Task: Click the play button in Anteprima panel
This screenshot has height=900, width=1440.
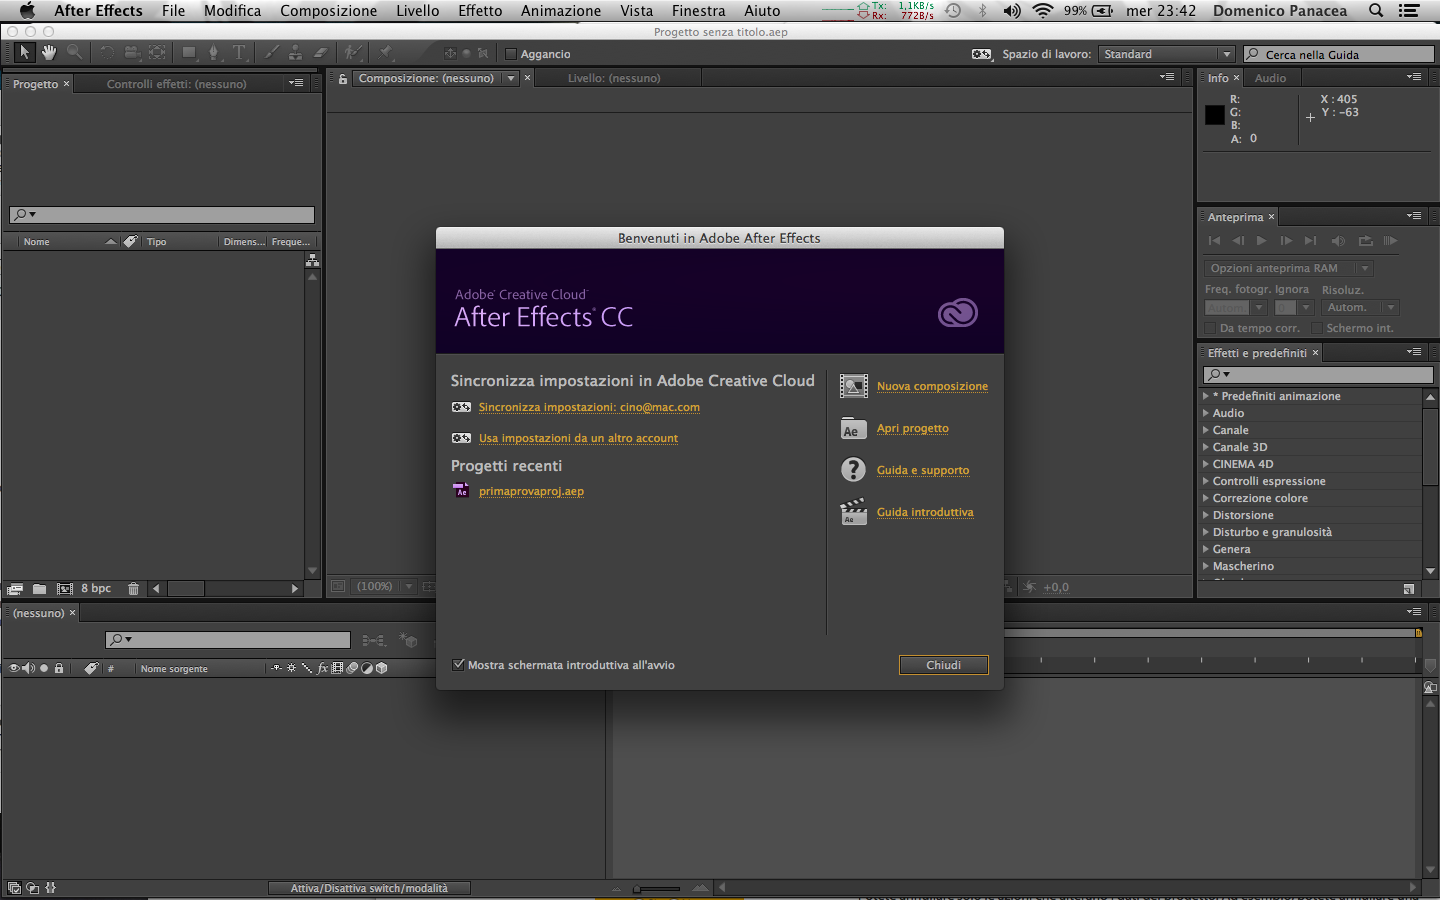Action: tap(1262, 241)
